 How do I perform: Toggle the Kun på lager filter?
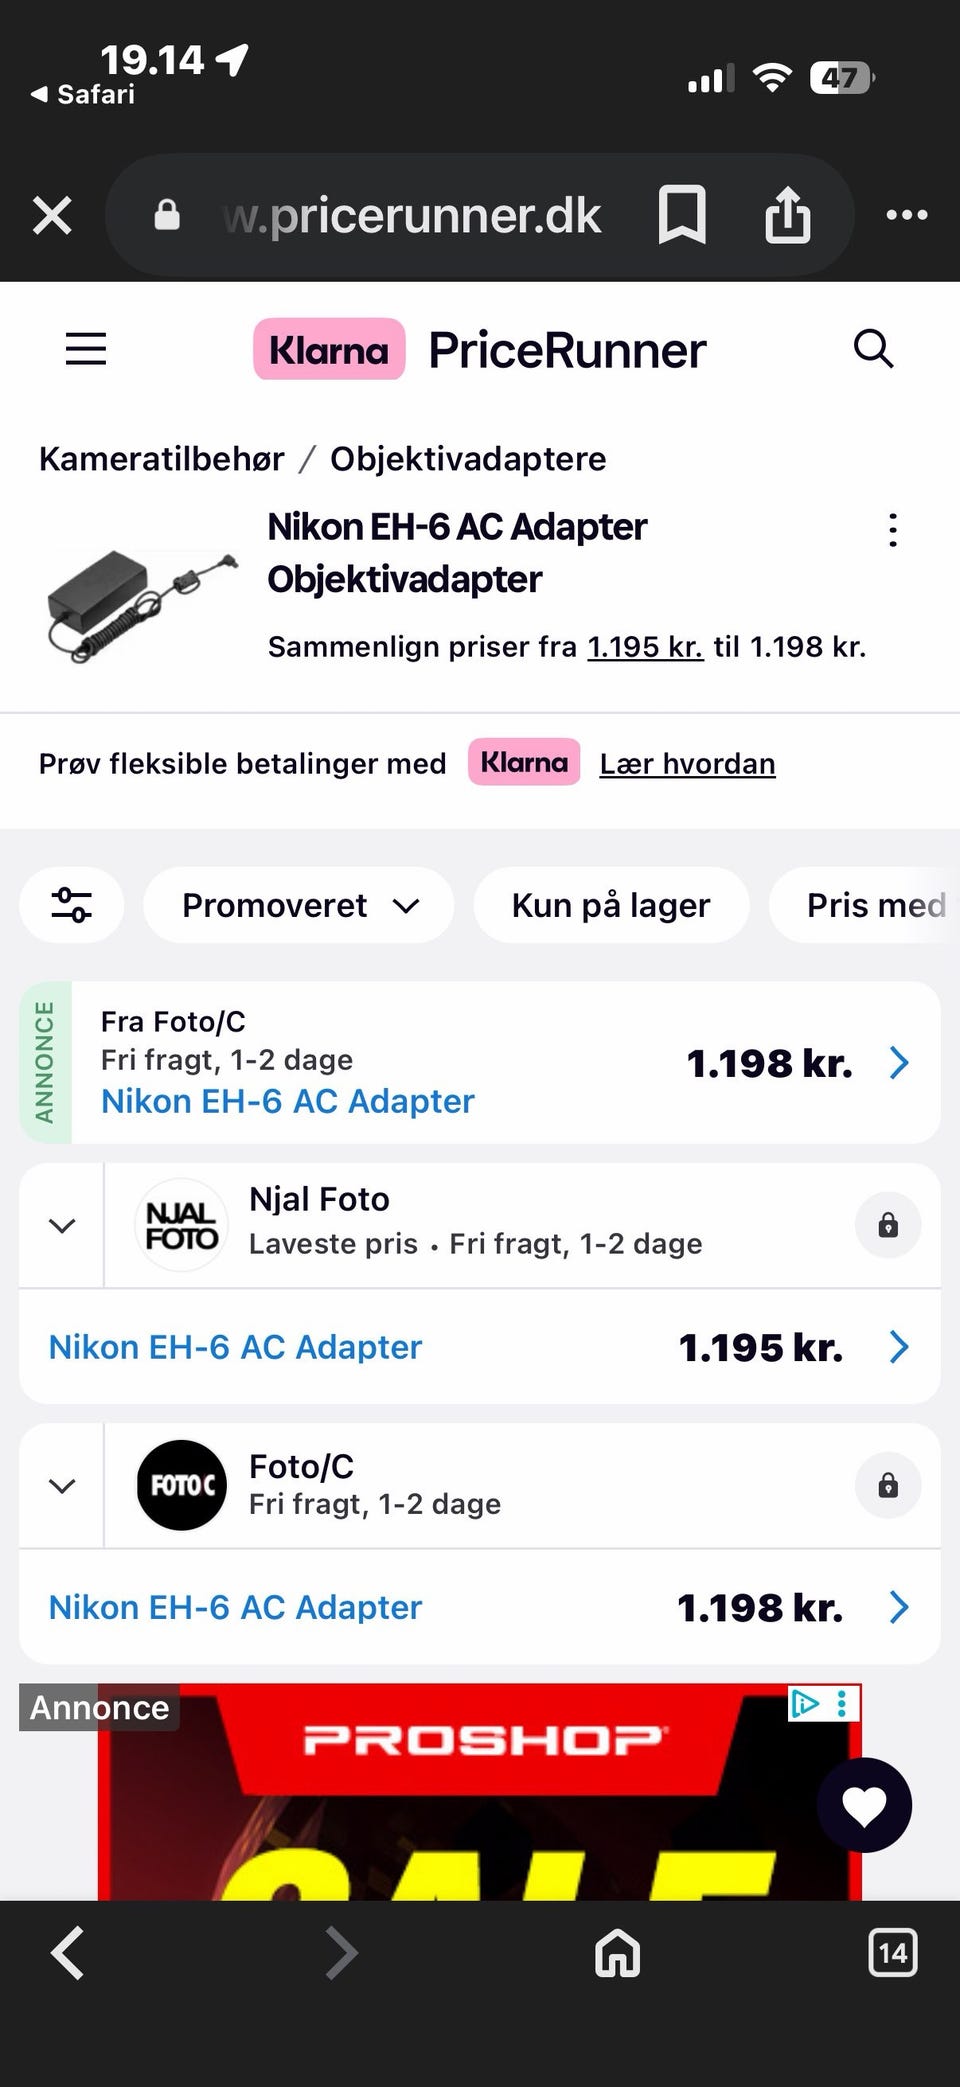click(611, 905)
